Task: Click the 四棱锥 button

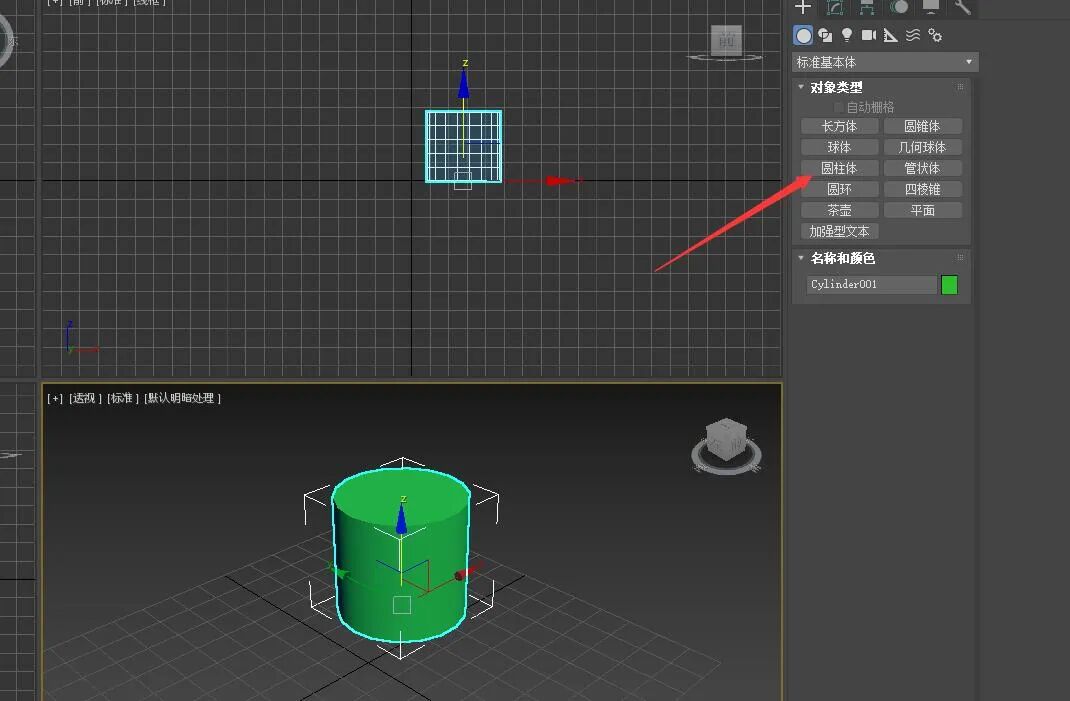Action: click(923, 189)
